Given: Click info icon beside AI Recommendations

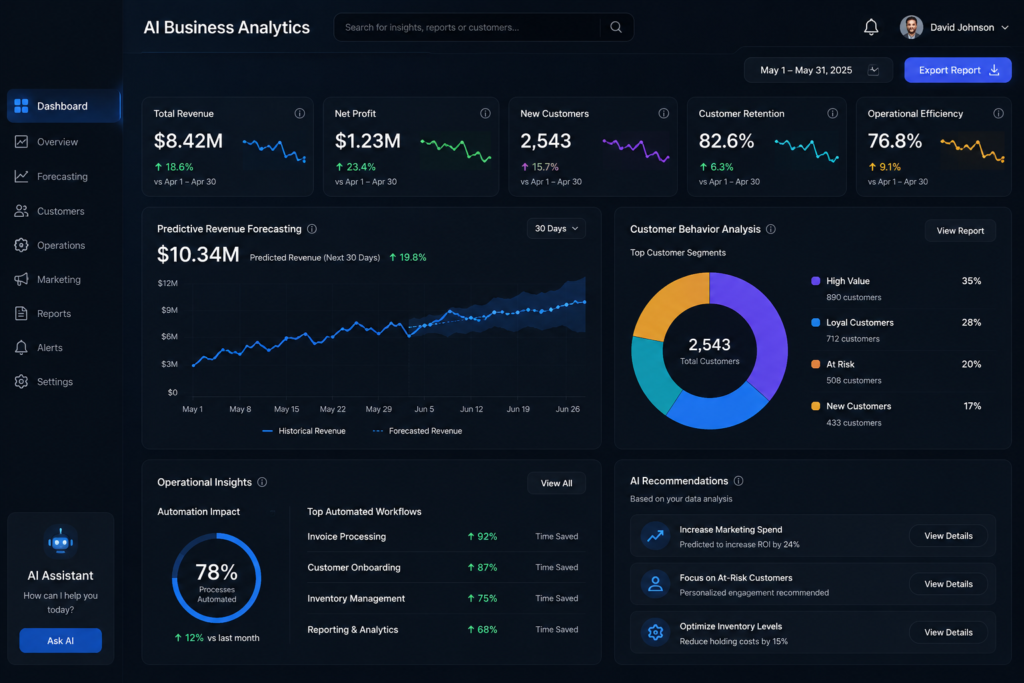Looking at the screenshot, I should 739,481.
